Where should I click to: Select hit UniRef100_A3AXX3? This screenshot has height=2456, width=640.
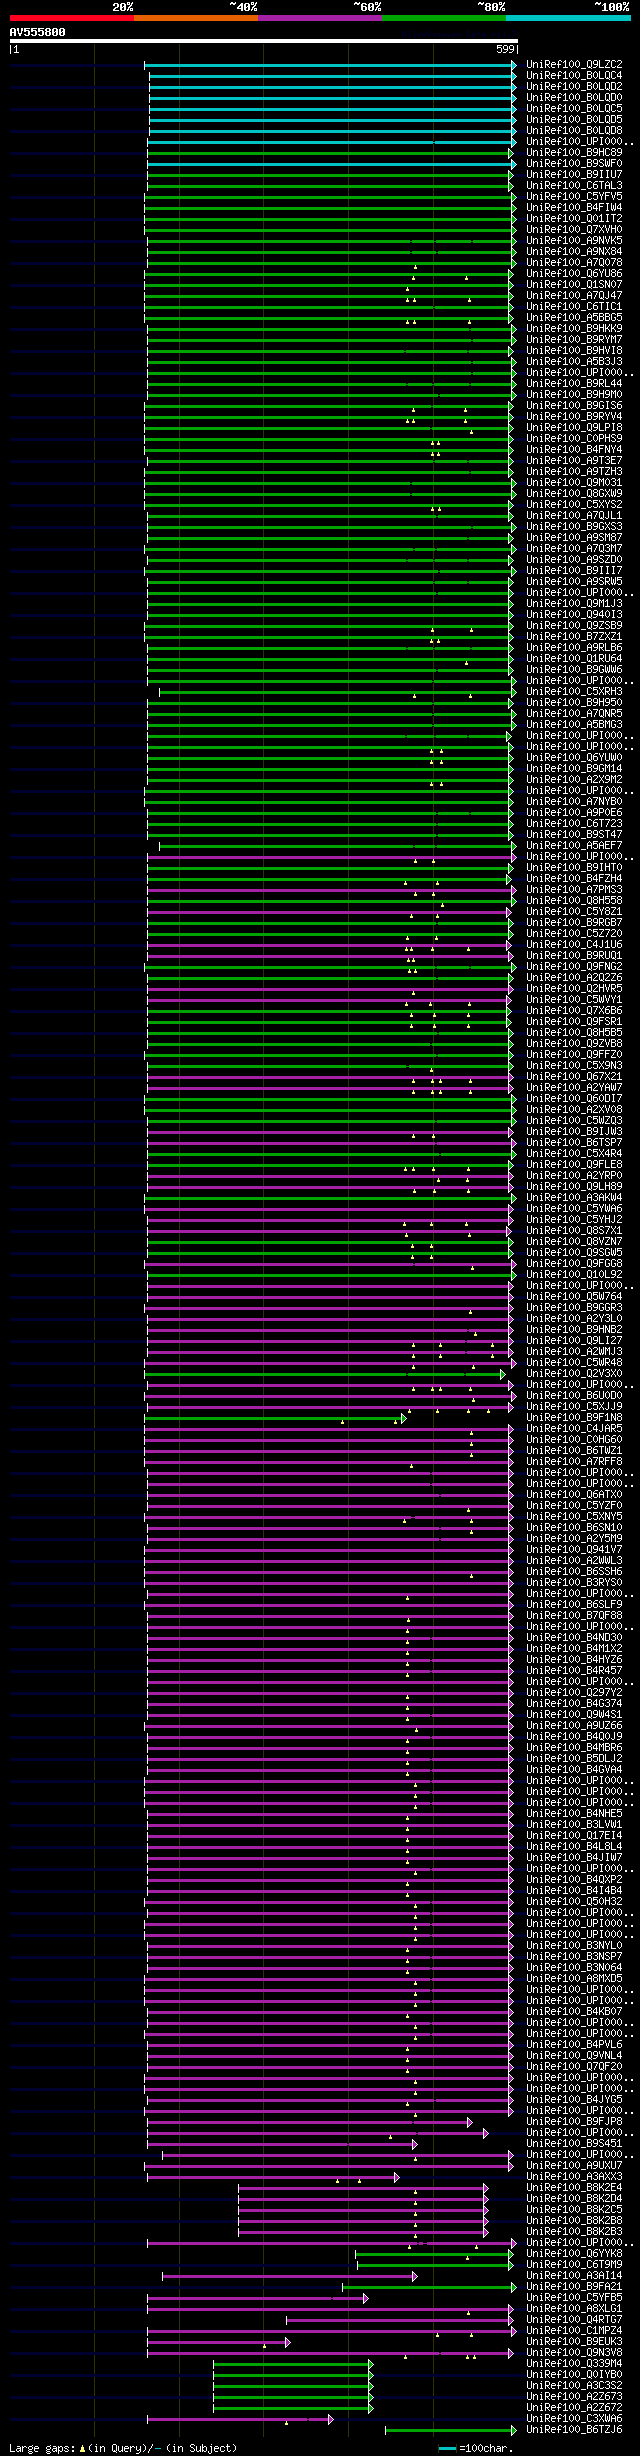point(574,2177)
